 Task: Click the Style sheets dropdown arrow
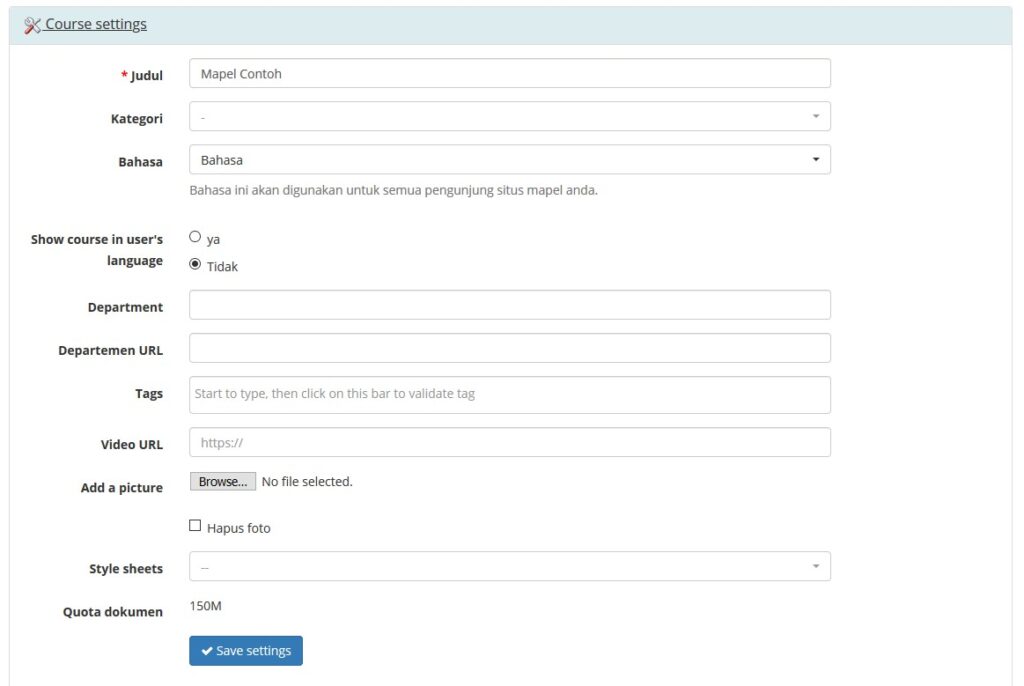click(x=815, y=567)
